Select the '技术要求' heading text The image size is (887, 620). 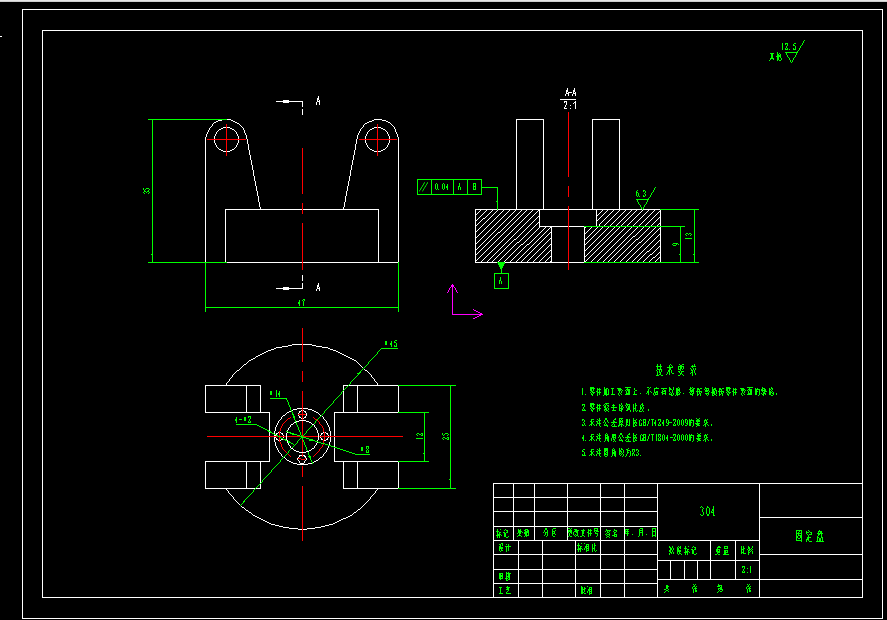(676, 371)
